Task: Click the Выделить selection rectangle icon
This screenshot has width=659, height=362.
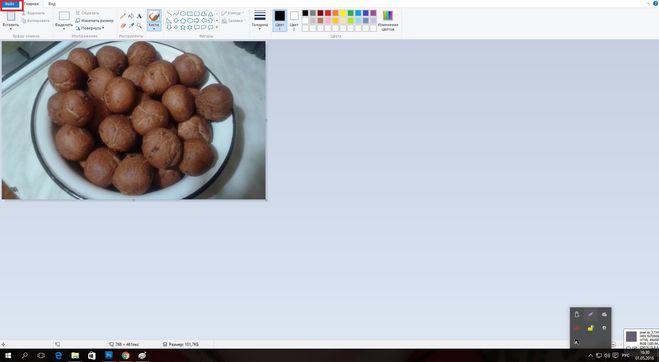Action: point(64,16)
